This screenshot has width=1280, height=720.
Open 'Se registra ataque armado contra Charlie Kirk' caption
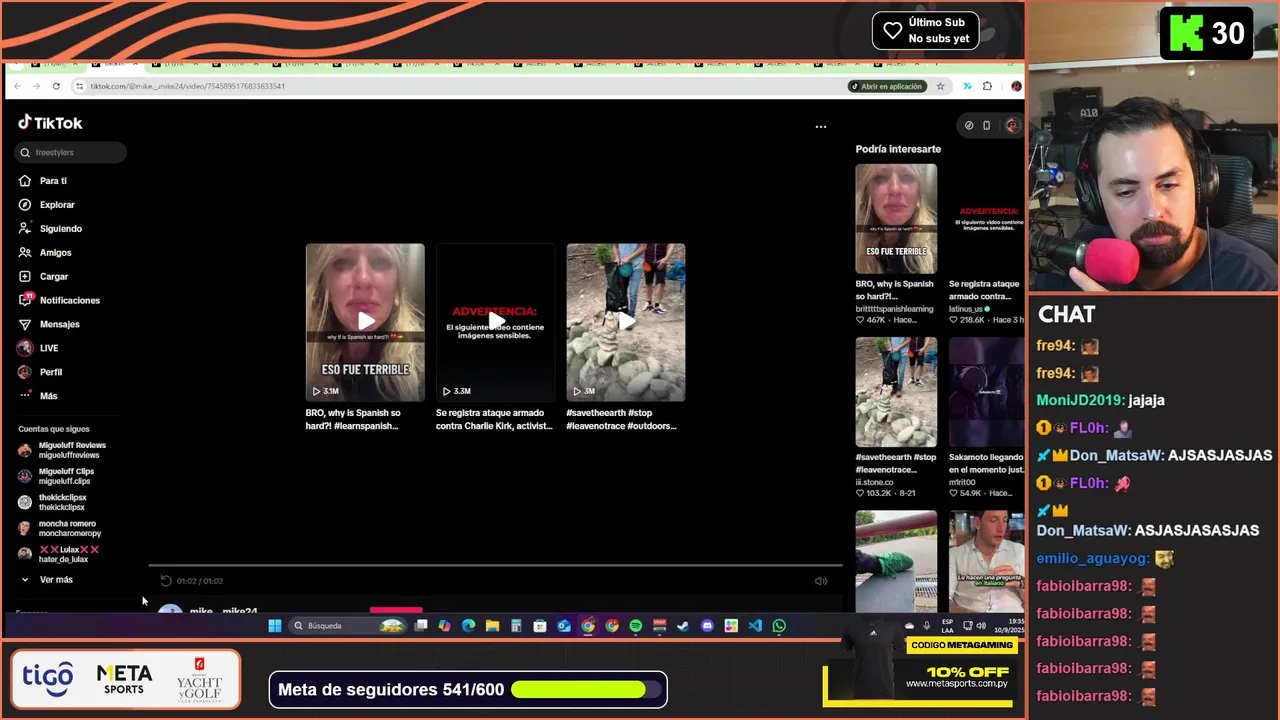(x=494, y=419)
